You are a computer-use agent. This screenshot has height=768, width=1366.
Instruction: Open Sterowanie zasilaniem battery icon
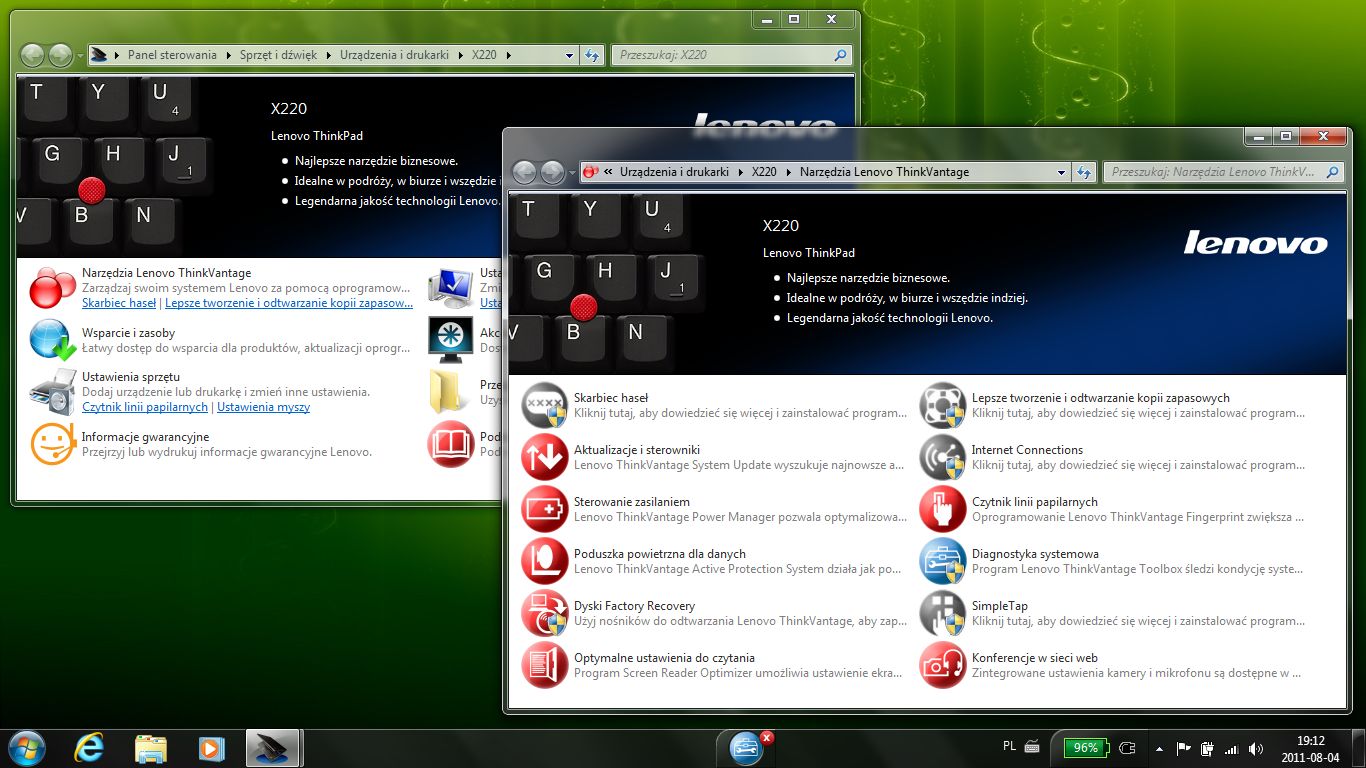[545, 510]
